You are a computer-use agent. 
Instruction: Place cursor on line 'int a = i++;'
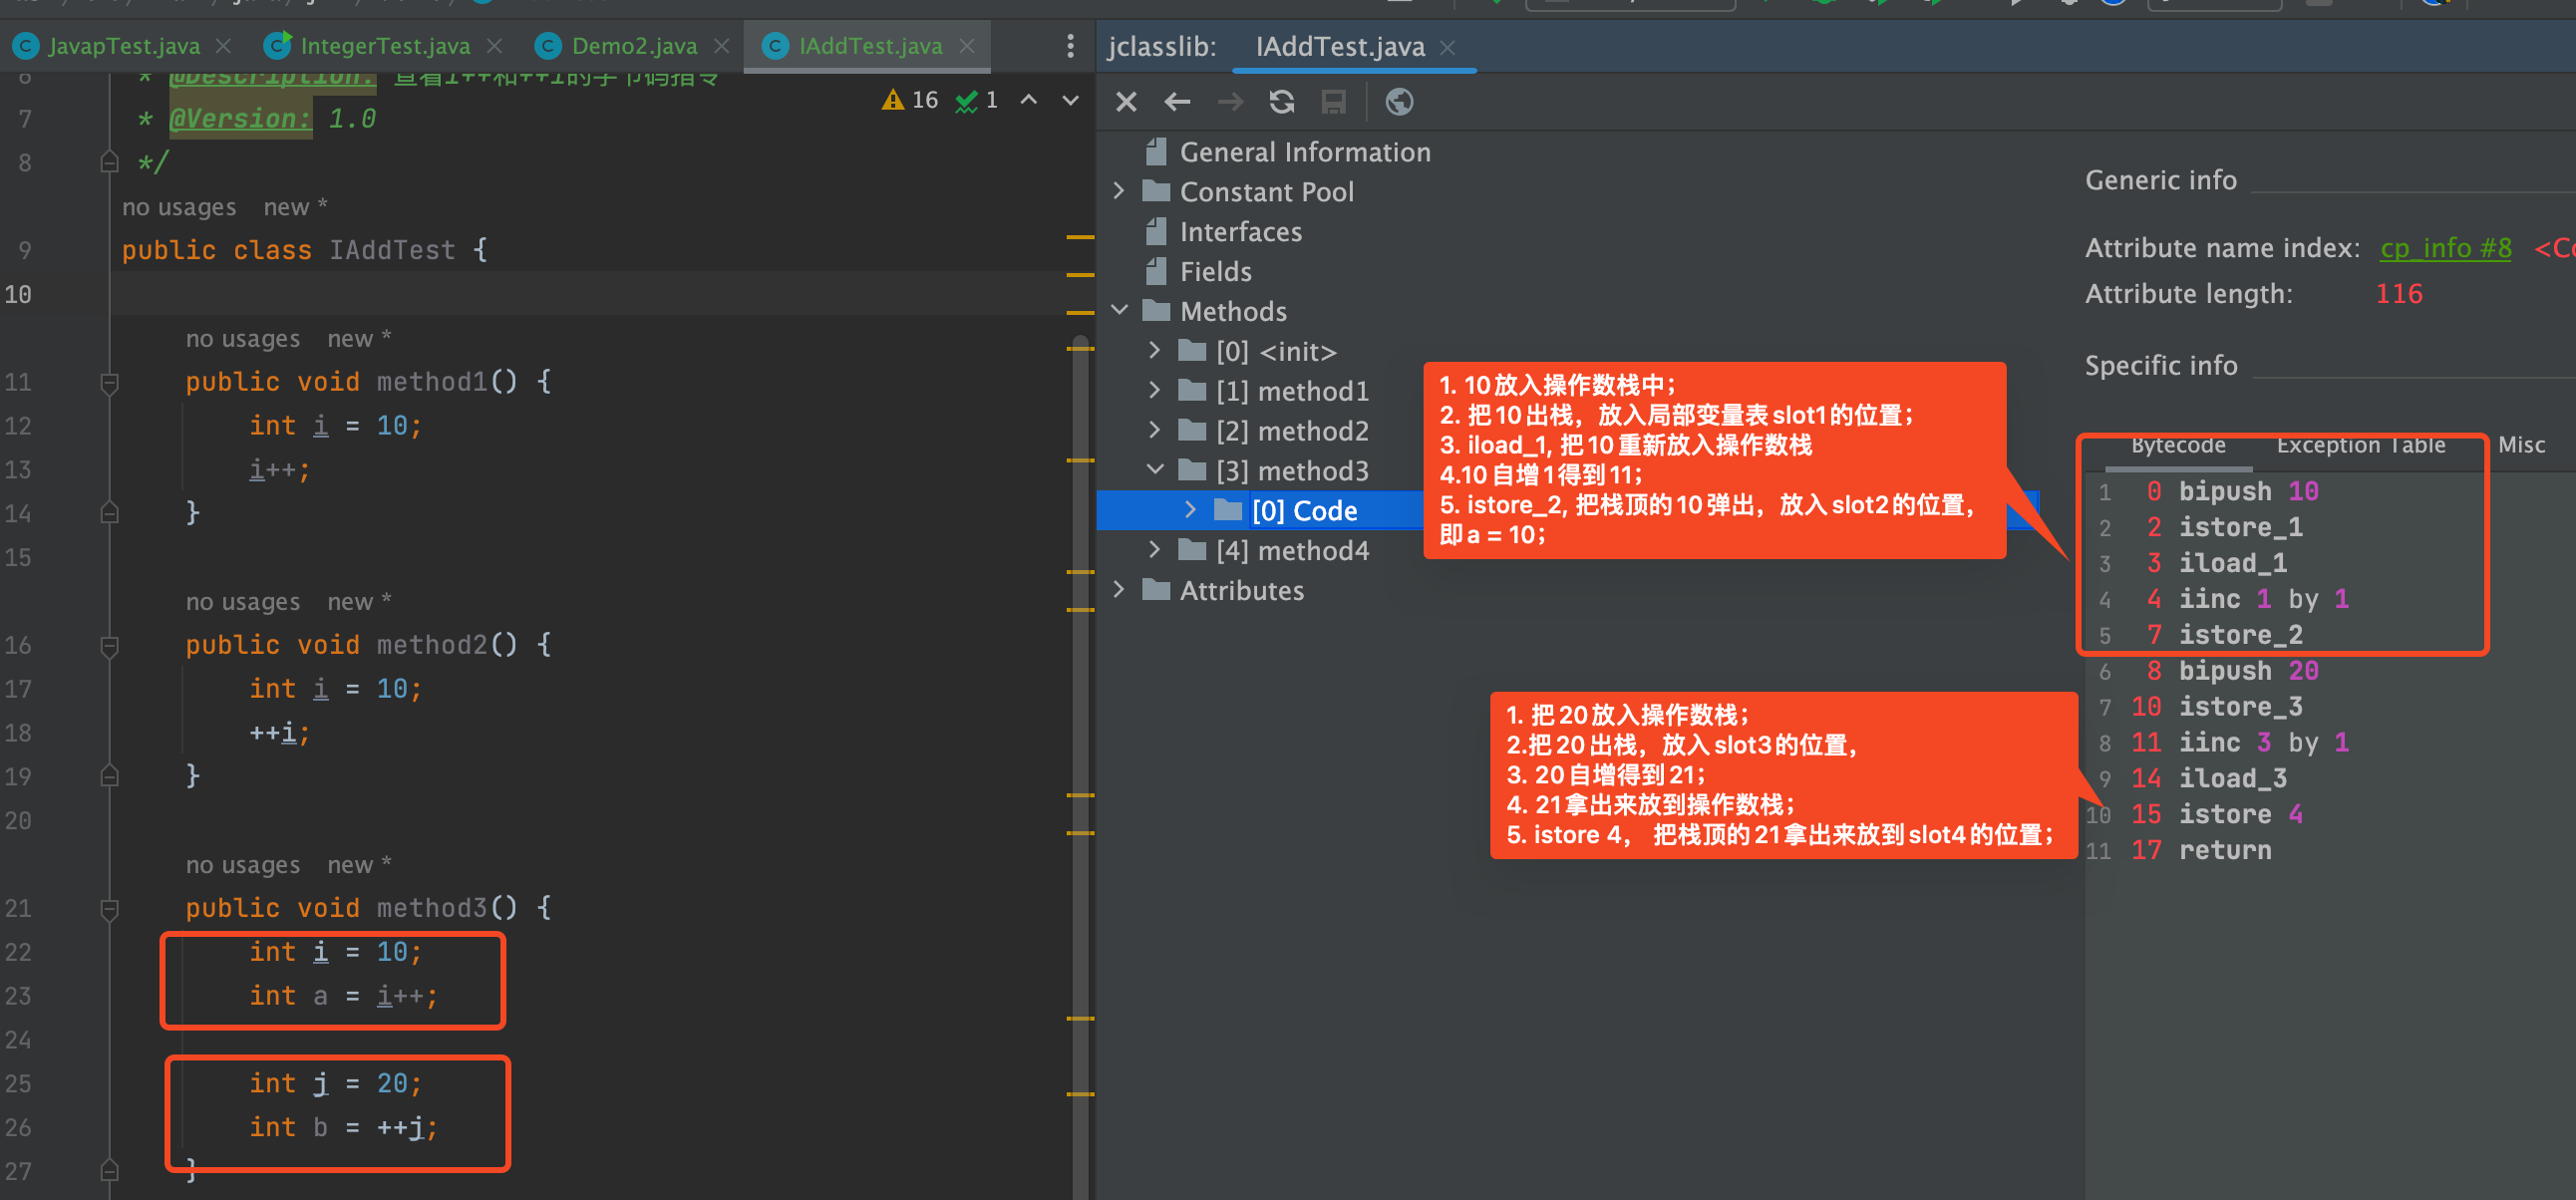click(x=343, y=996)
